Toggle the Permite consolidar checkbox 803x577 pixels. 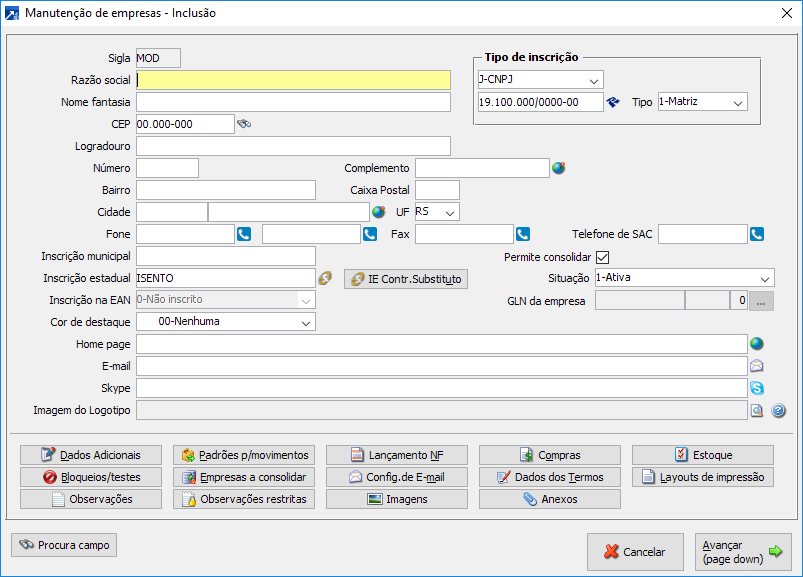(602, 257)
